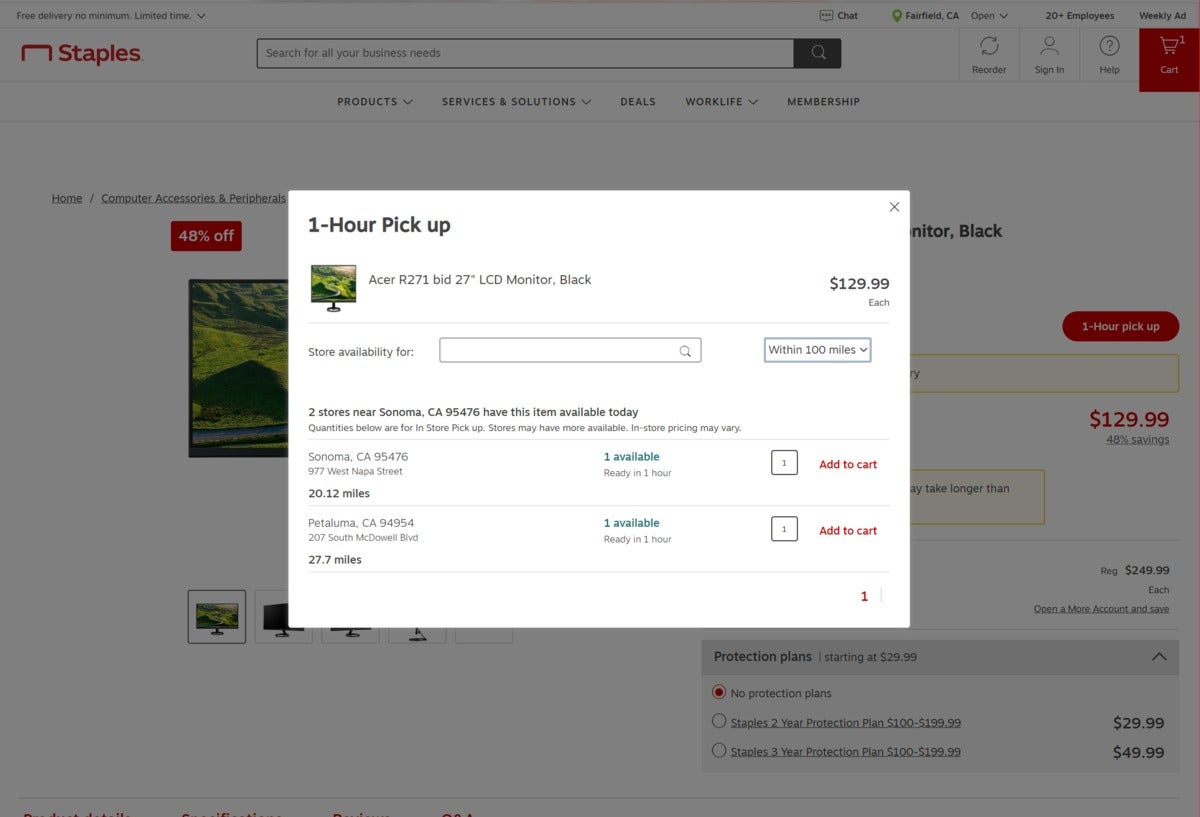
Task: Click the 20+ Employees link
Action: [x=1080, y=16]
